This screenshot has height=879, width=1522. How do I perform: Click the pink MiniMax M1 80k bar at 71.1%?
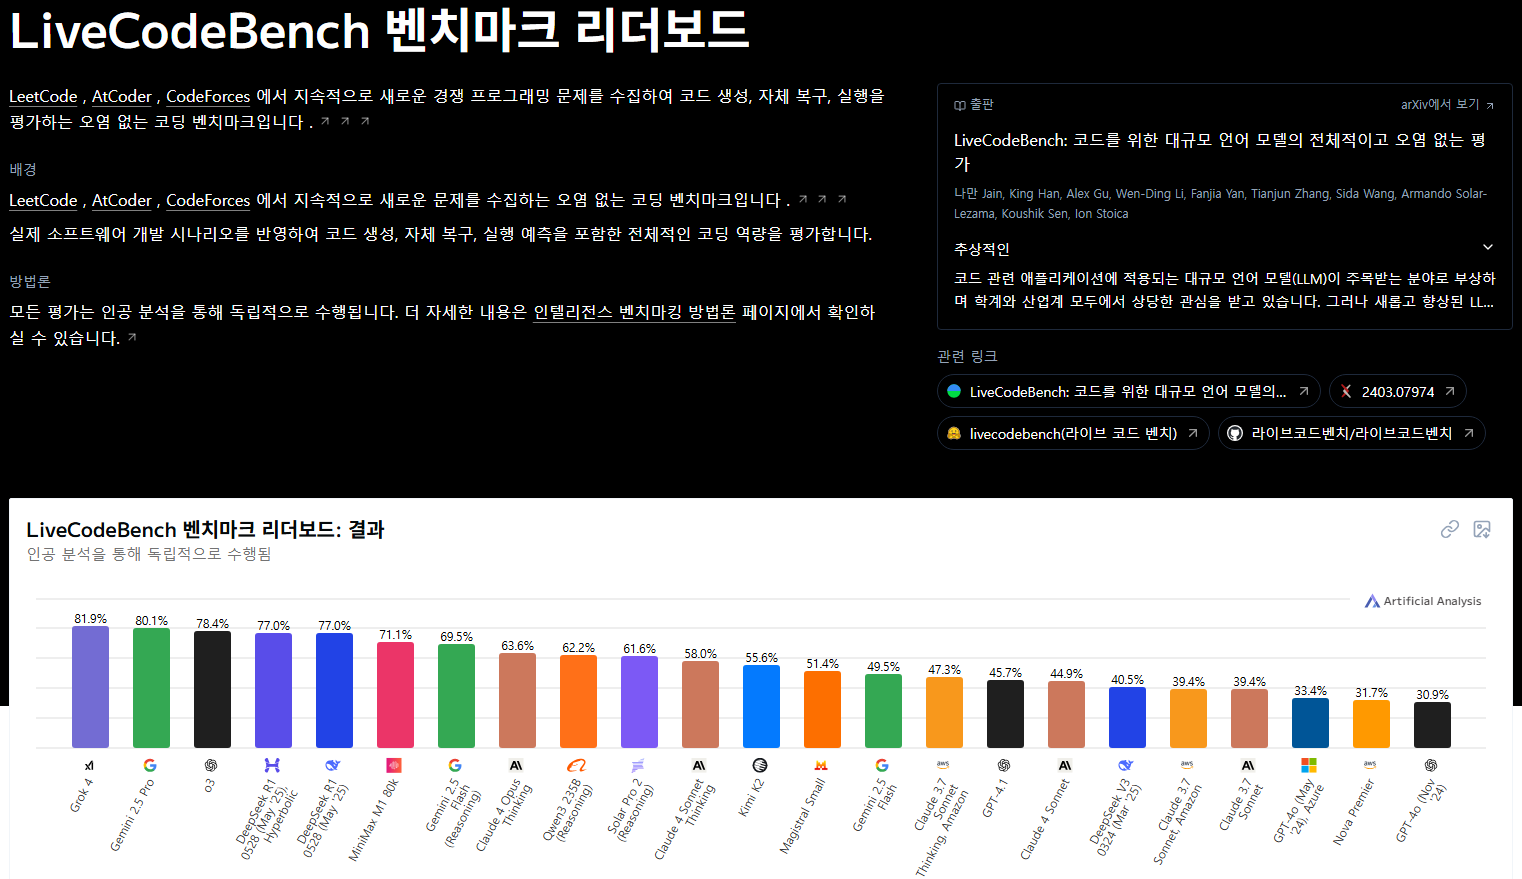pyautogui.click(x=395, y=695)
